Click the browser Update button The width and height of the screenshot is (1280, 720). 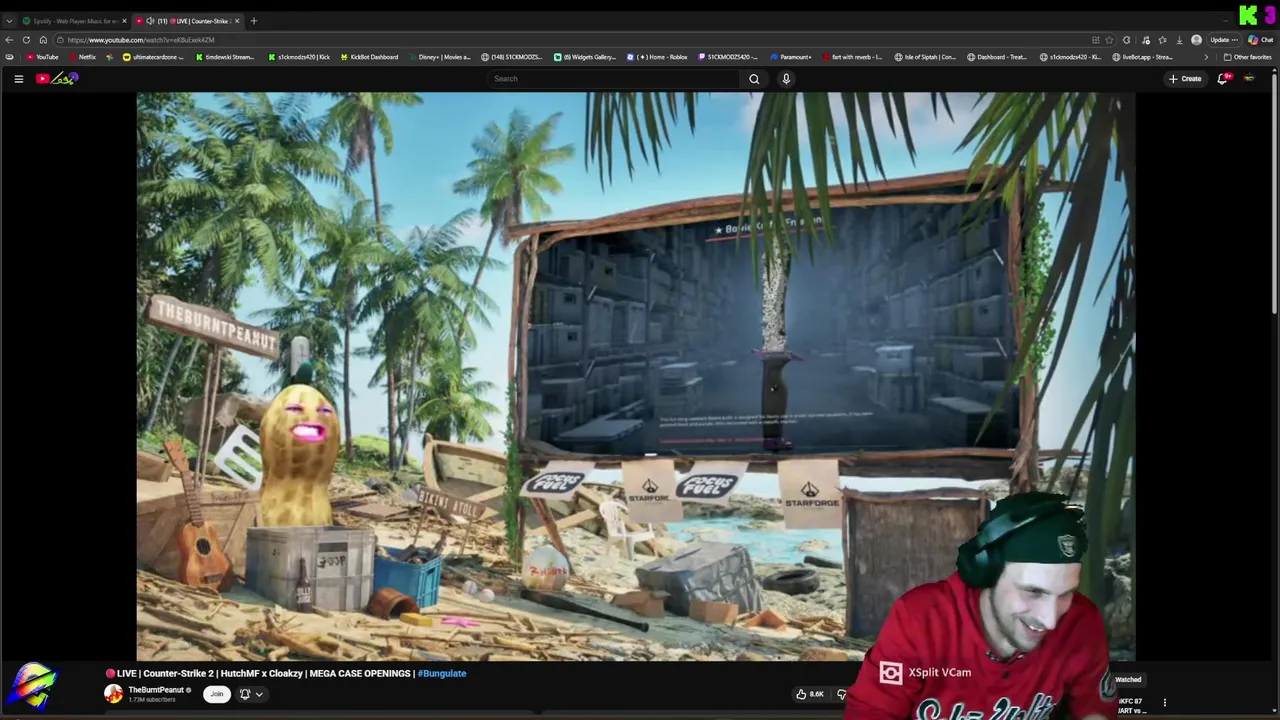click(x=1224, y=40)
